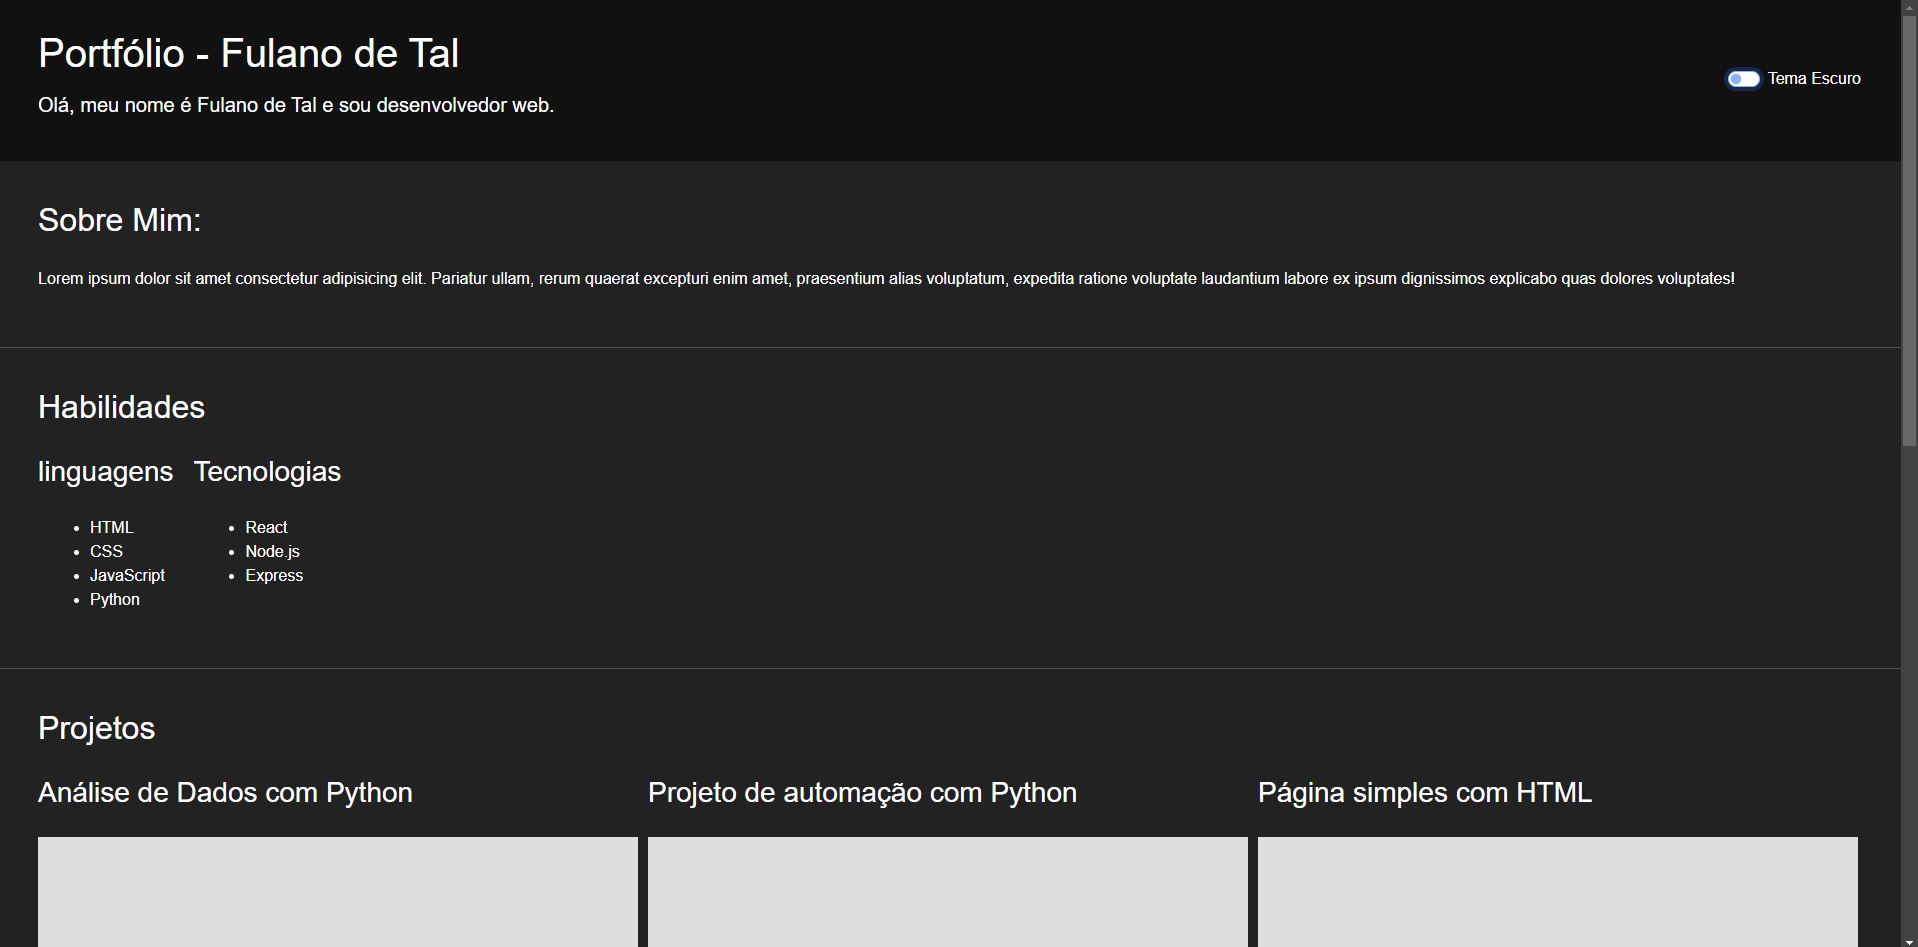This screenshot has height=947, width=1918.
Task: Open Análise de Dados com Python thumbnail
Action: 338,892
